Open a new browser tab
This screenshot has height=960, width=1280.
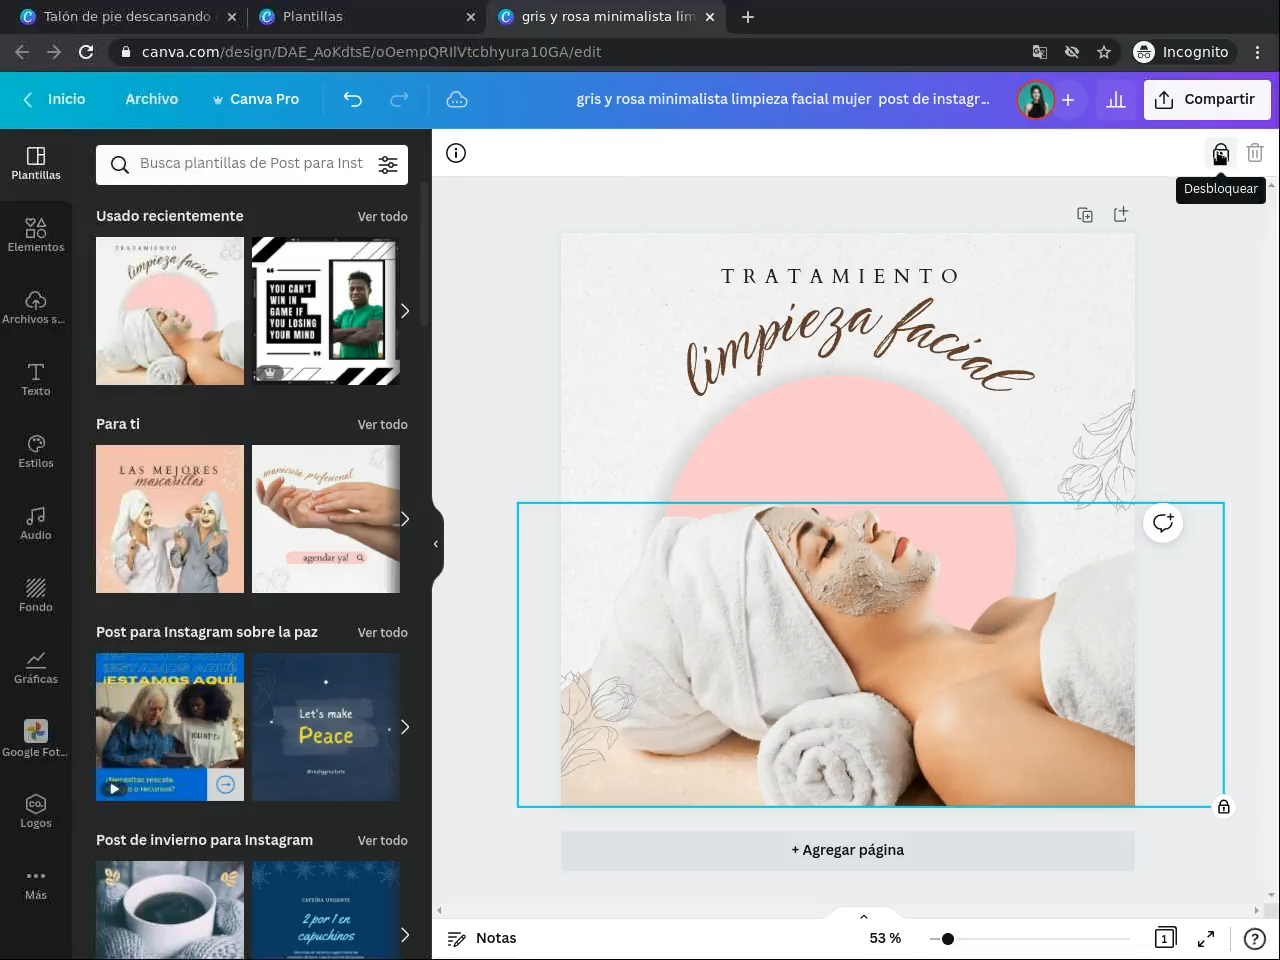click(748, 17)
